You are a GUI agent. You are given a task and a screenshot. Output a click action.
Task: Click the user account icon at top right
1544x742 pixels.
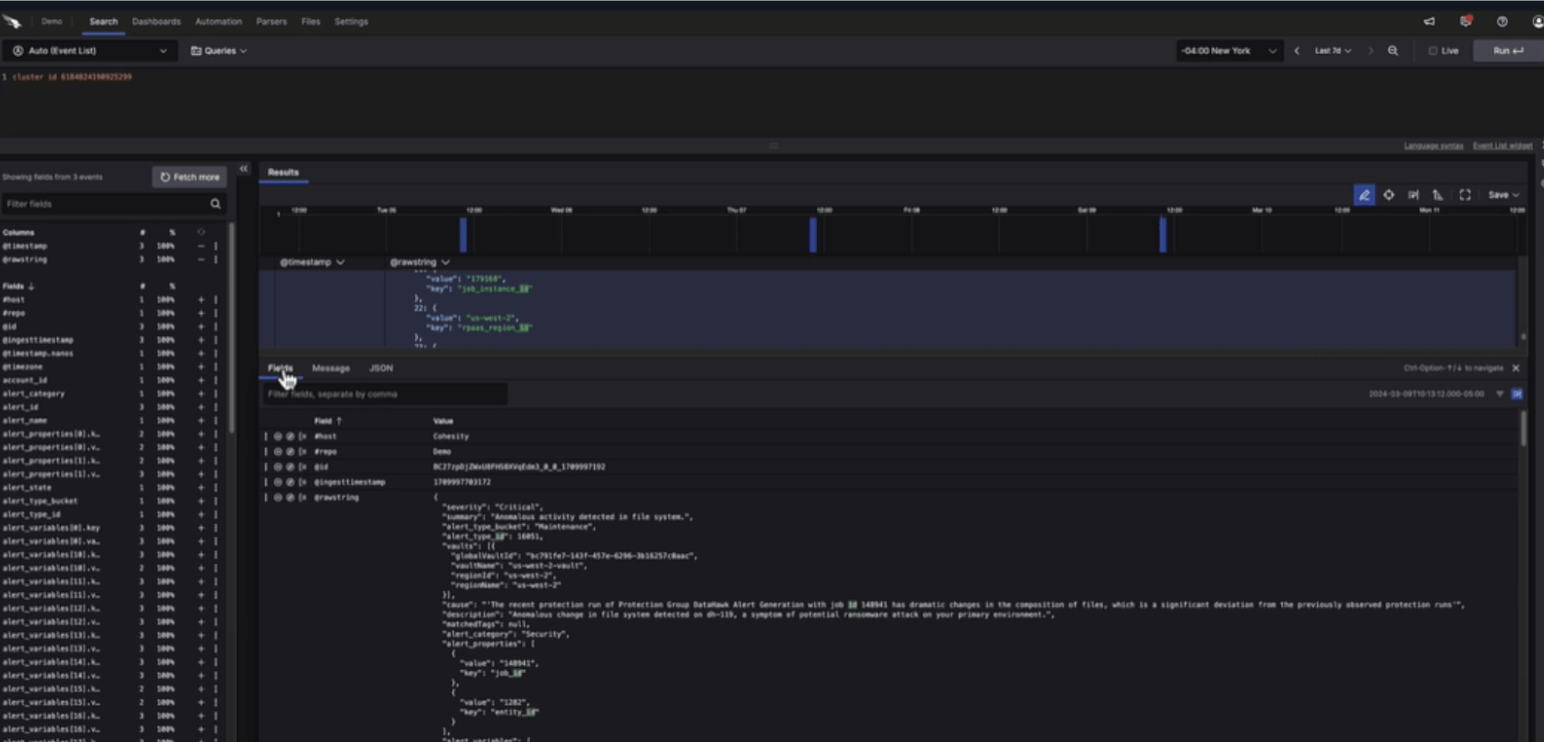point(1536,21)
